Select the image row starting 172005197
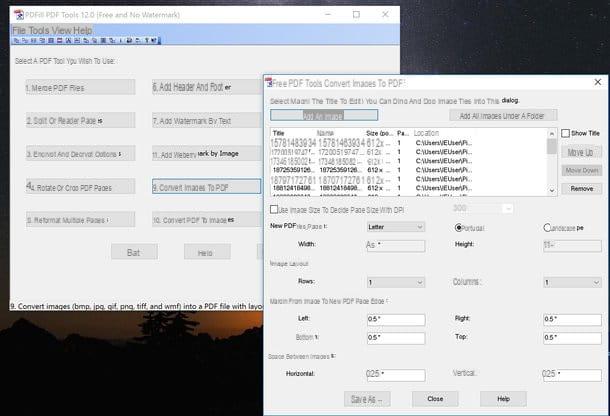The image size is (610, 416). tap(408, 152)
